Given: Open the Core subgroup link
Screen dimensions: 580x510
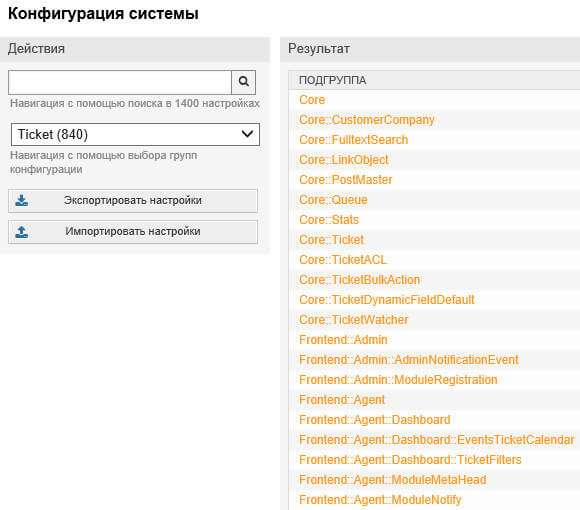Looking at the screenshot, I should click(x=312, y=100).
